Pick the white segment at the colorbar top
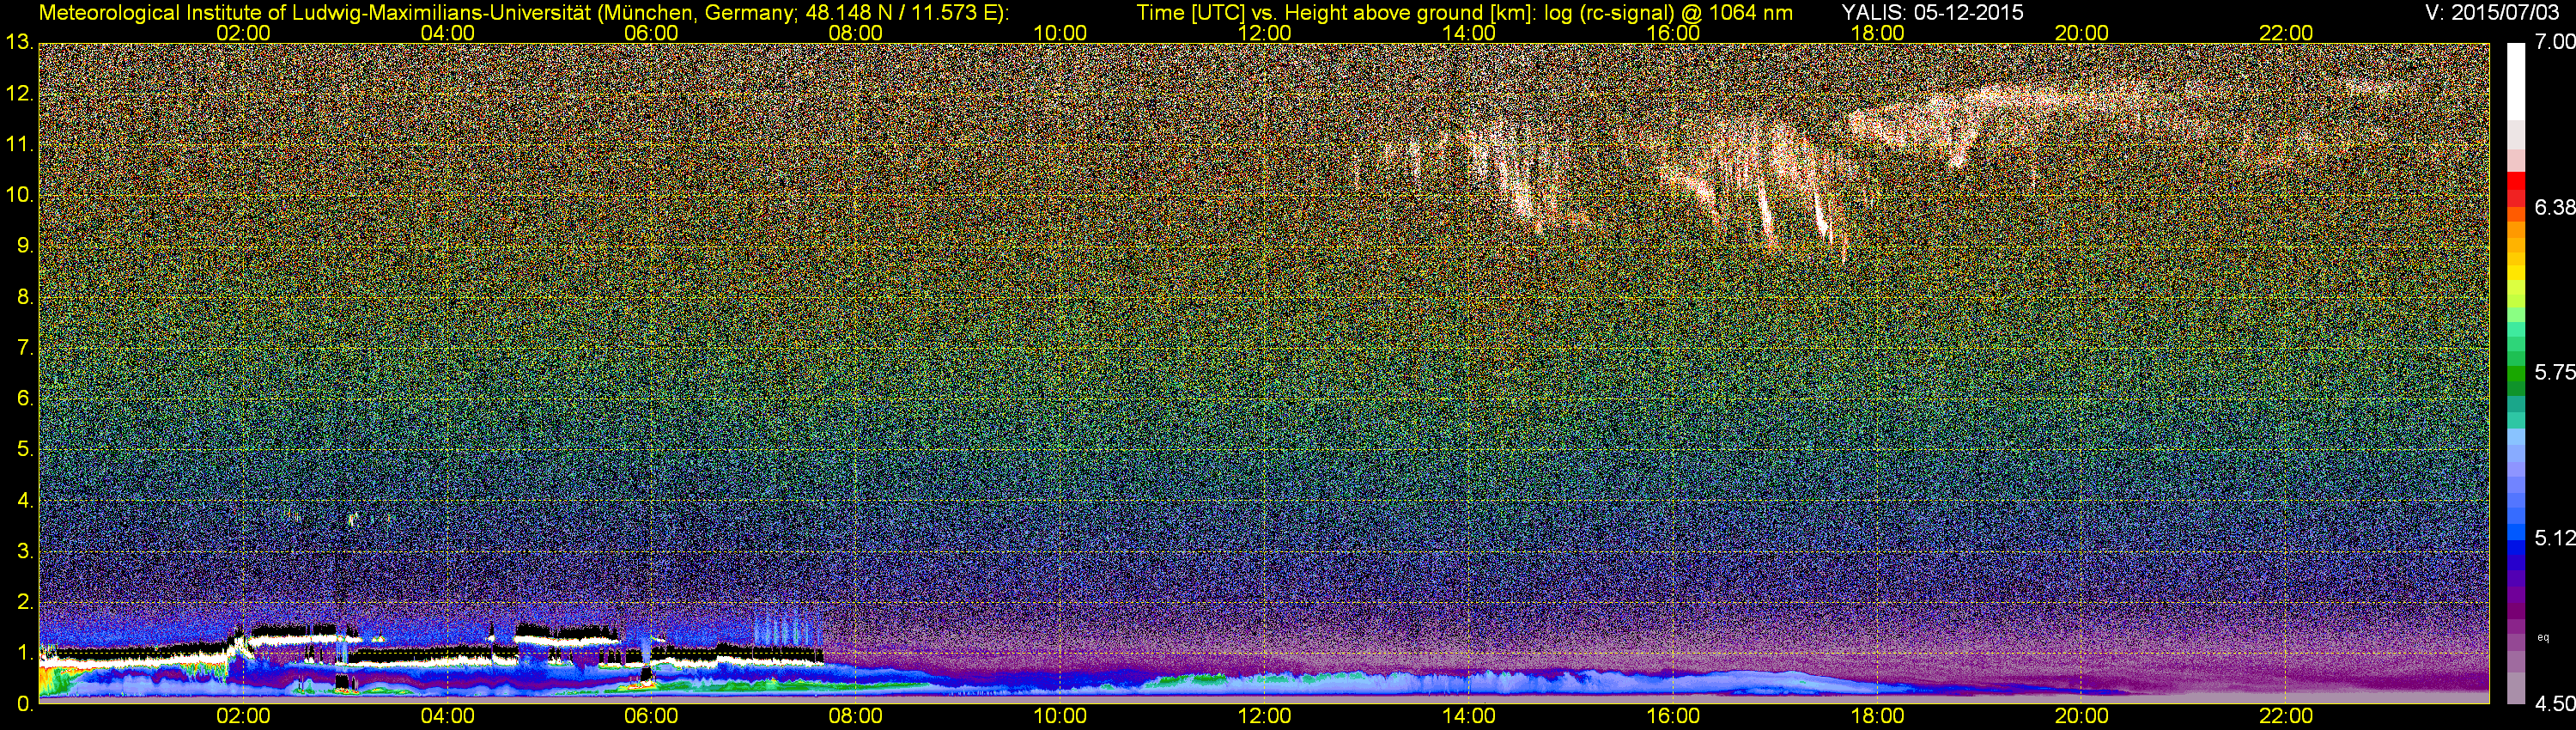2576x730 pixels. point(2516,82)
